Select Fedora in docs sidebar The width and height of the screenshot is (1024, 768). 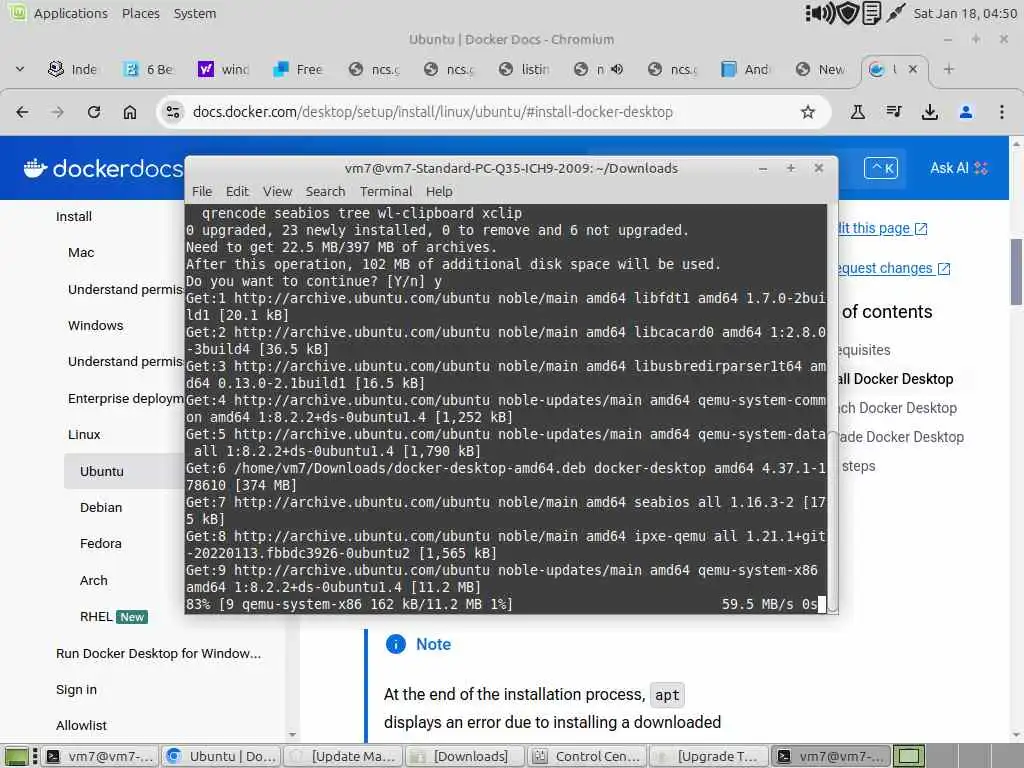click(x=101, y=543)
